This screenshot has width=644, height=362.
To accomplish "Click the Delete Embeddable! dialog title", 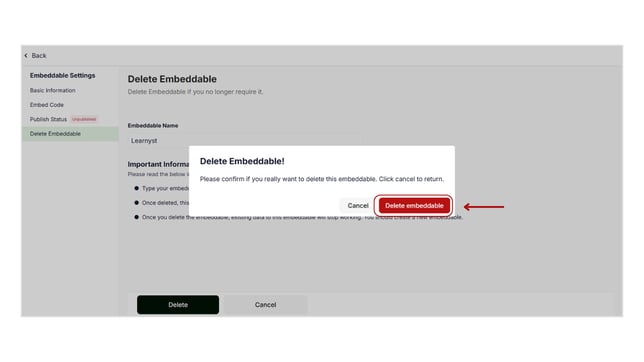I will point(242,161).
